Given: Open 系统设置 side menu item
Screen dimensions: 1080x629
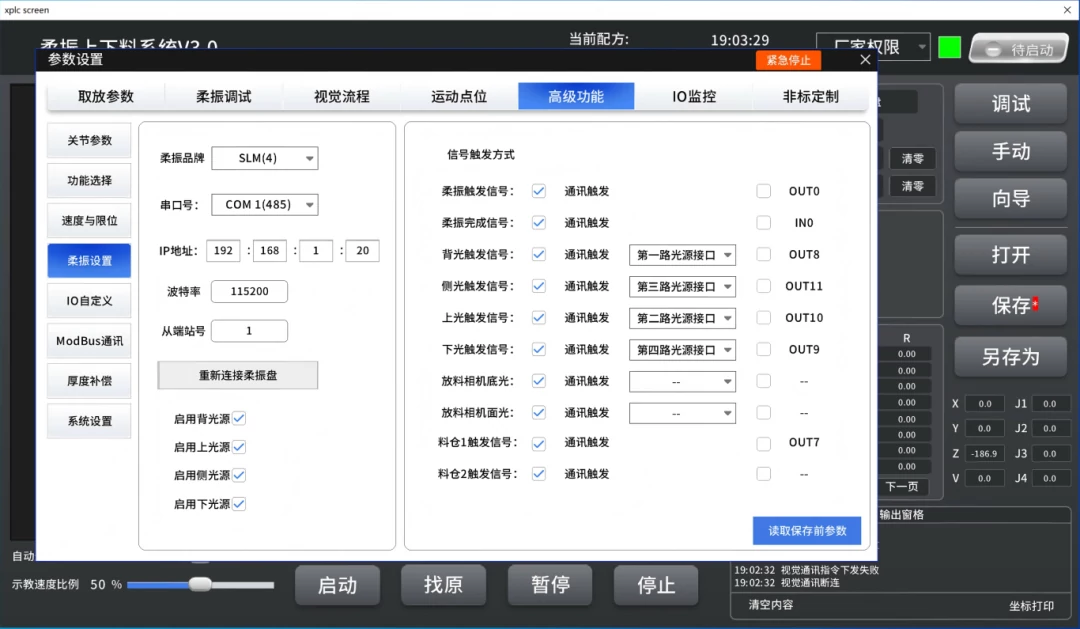Looking at the screenshot, I should click(x=89, y=421).
